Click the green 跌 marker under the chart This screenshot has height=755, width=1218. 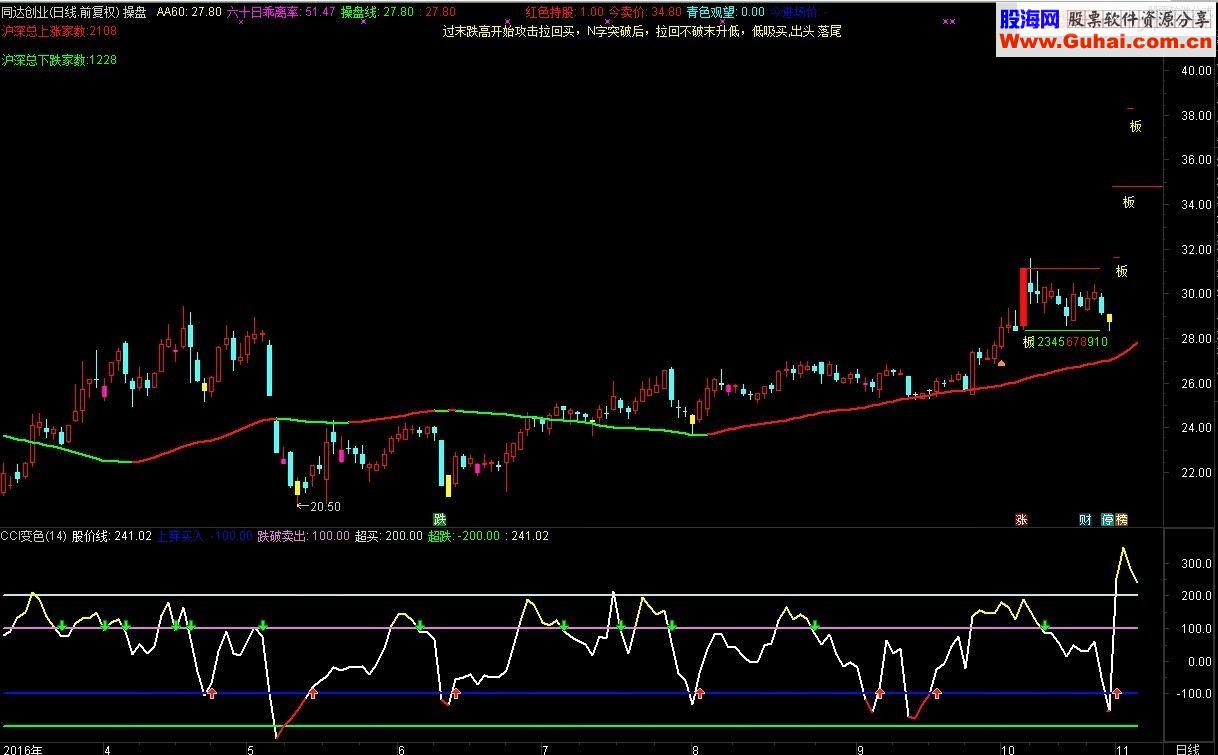point(438,519)
